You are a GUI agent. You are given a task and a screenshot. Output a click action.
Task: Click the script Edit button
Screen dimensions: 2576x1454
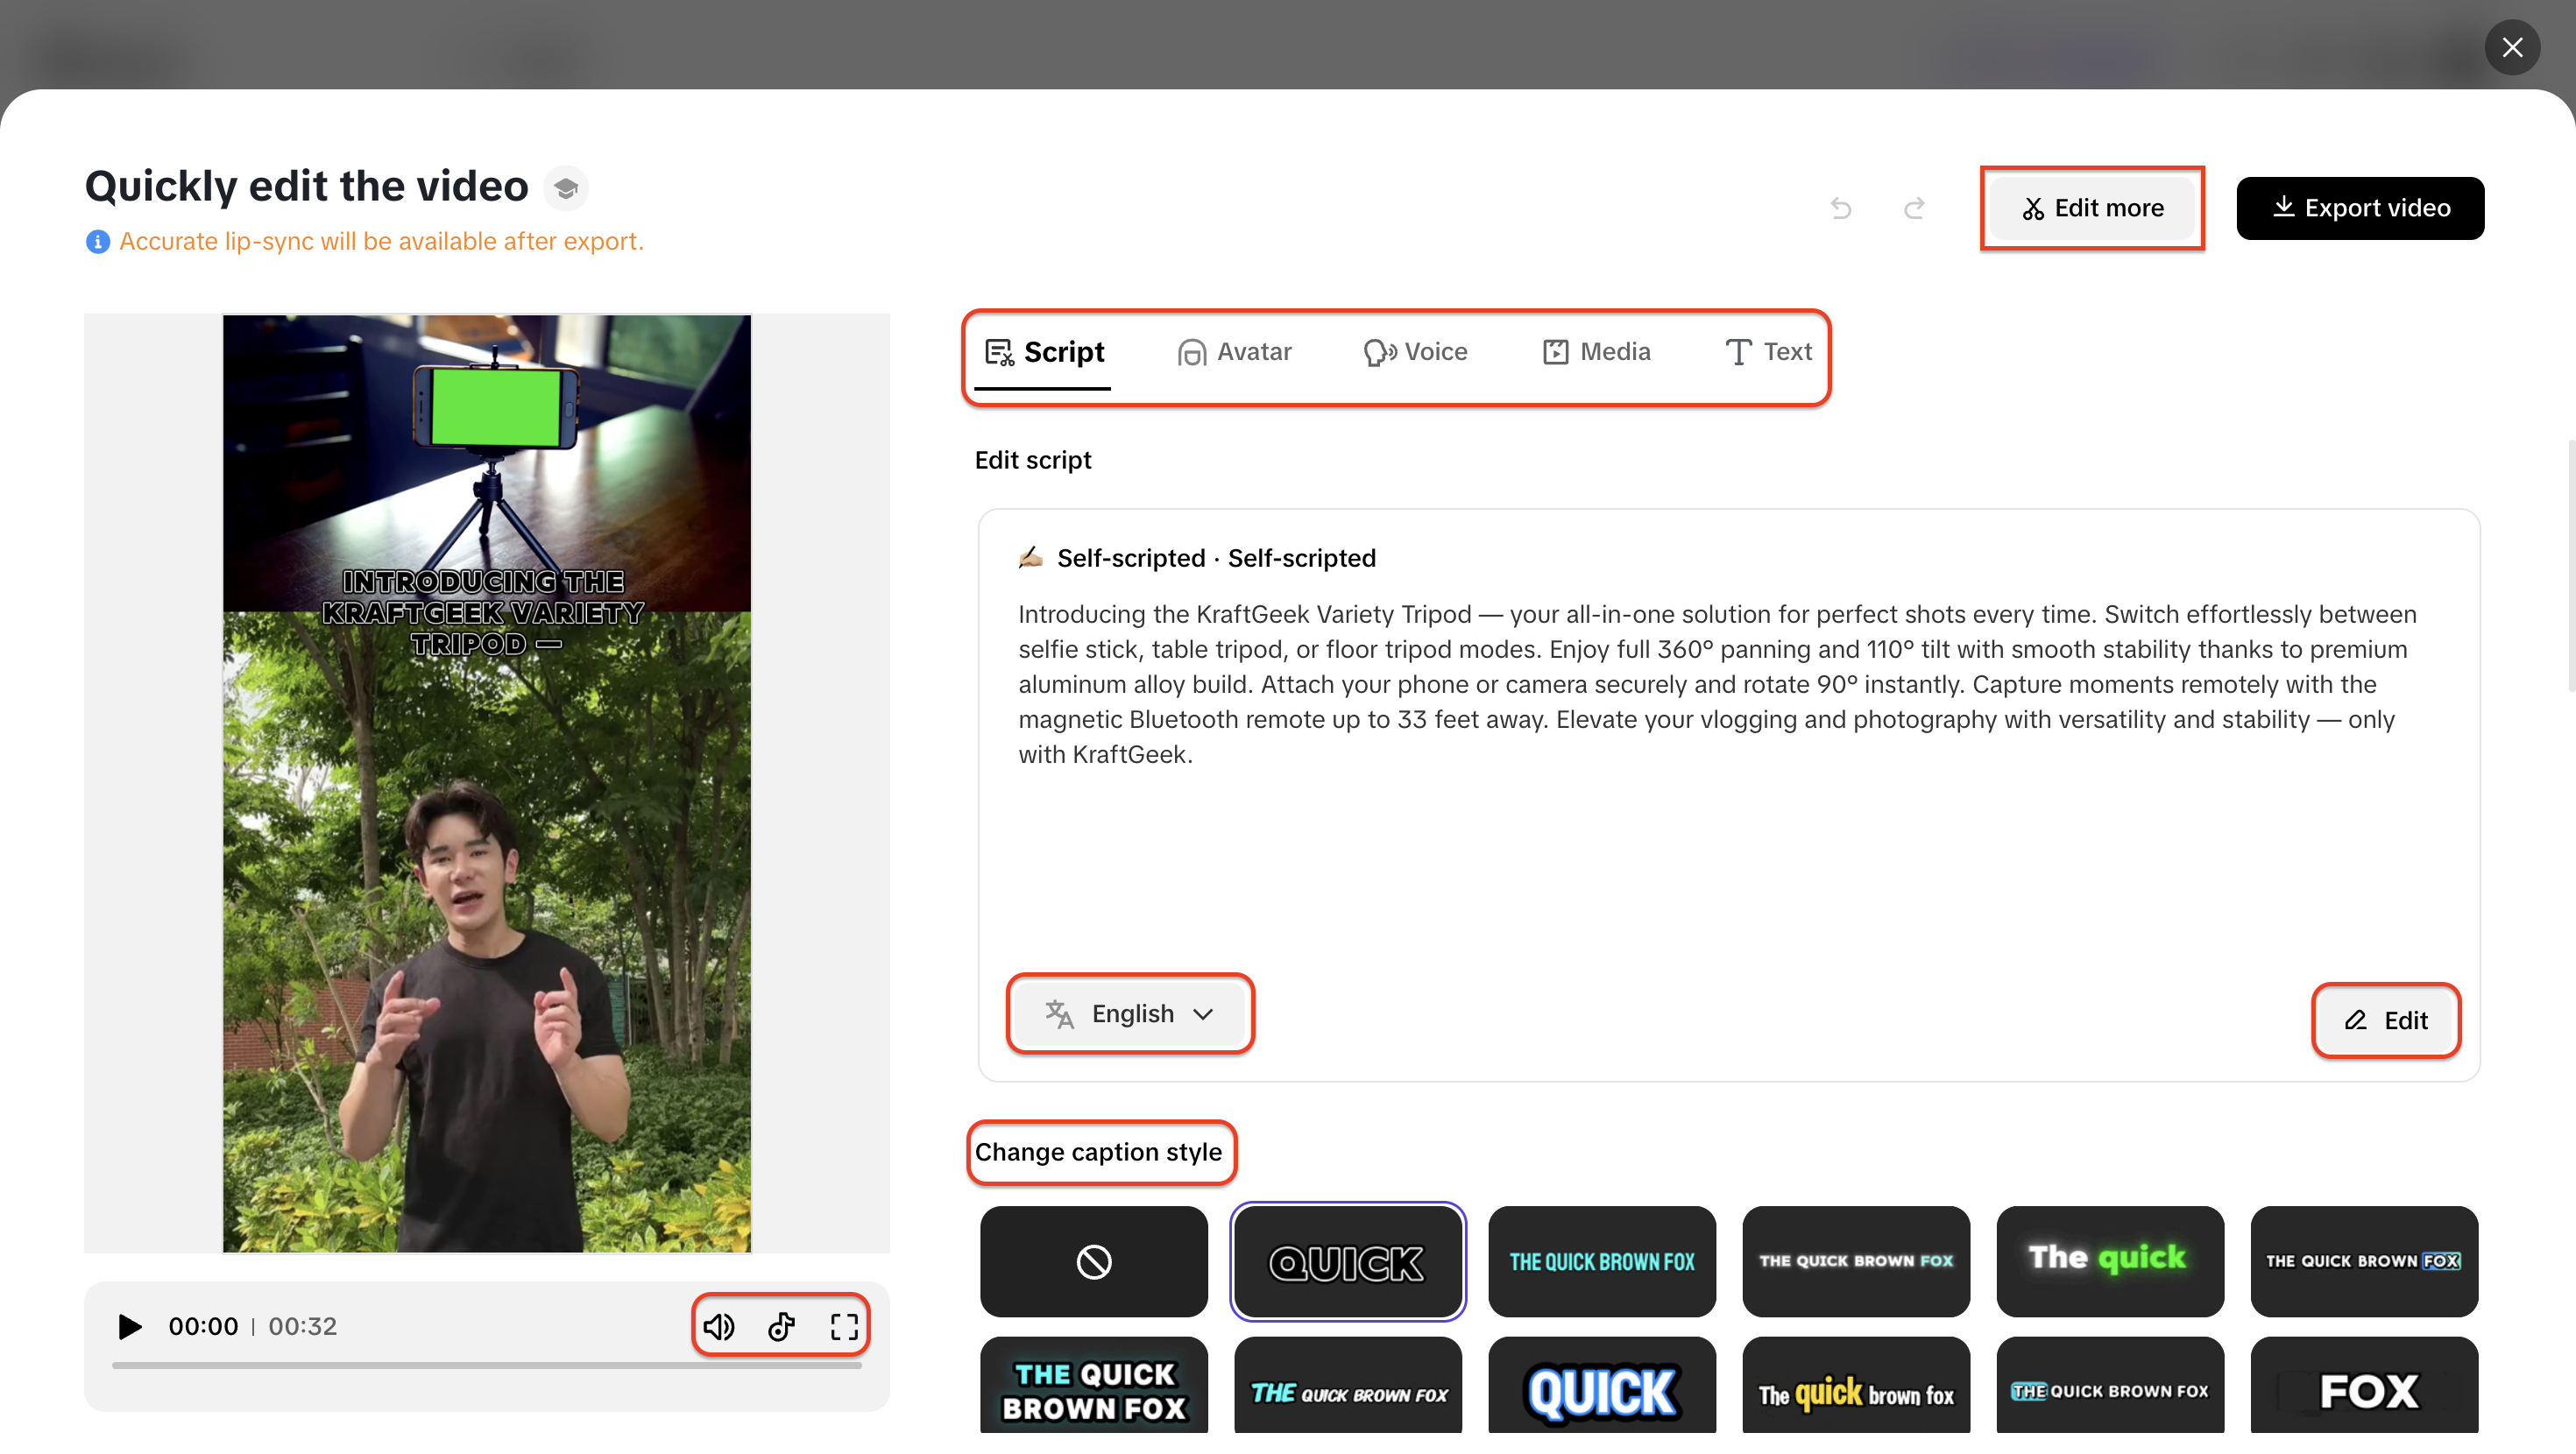coord(2386,1020)
